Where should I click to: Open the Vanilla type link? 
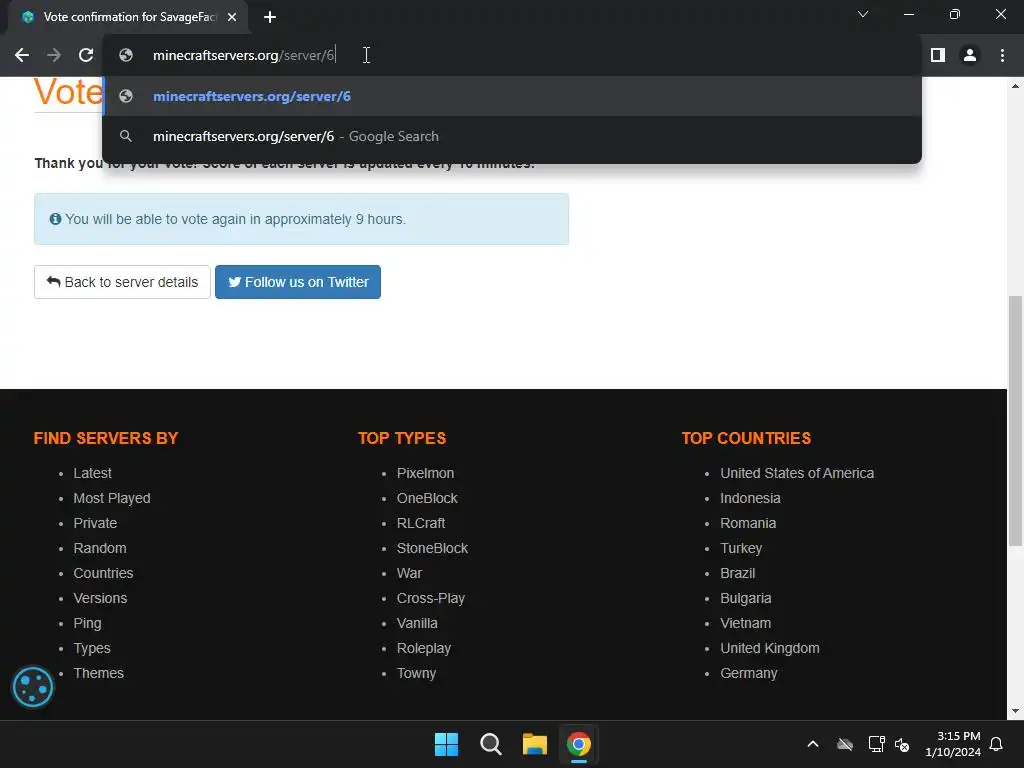click(417, 623)
